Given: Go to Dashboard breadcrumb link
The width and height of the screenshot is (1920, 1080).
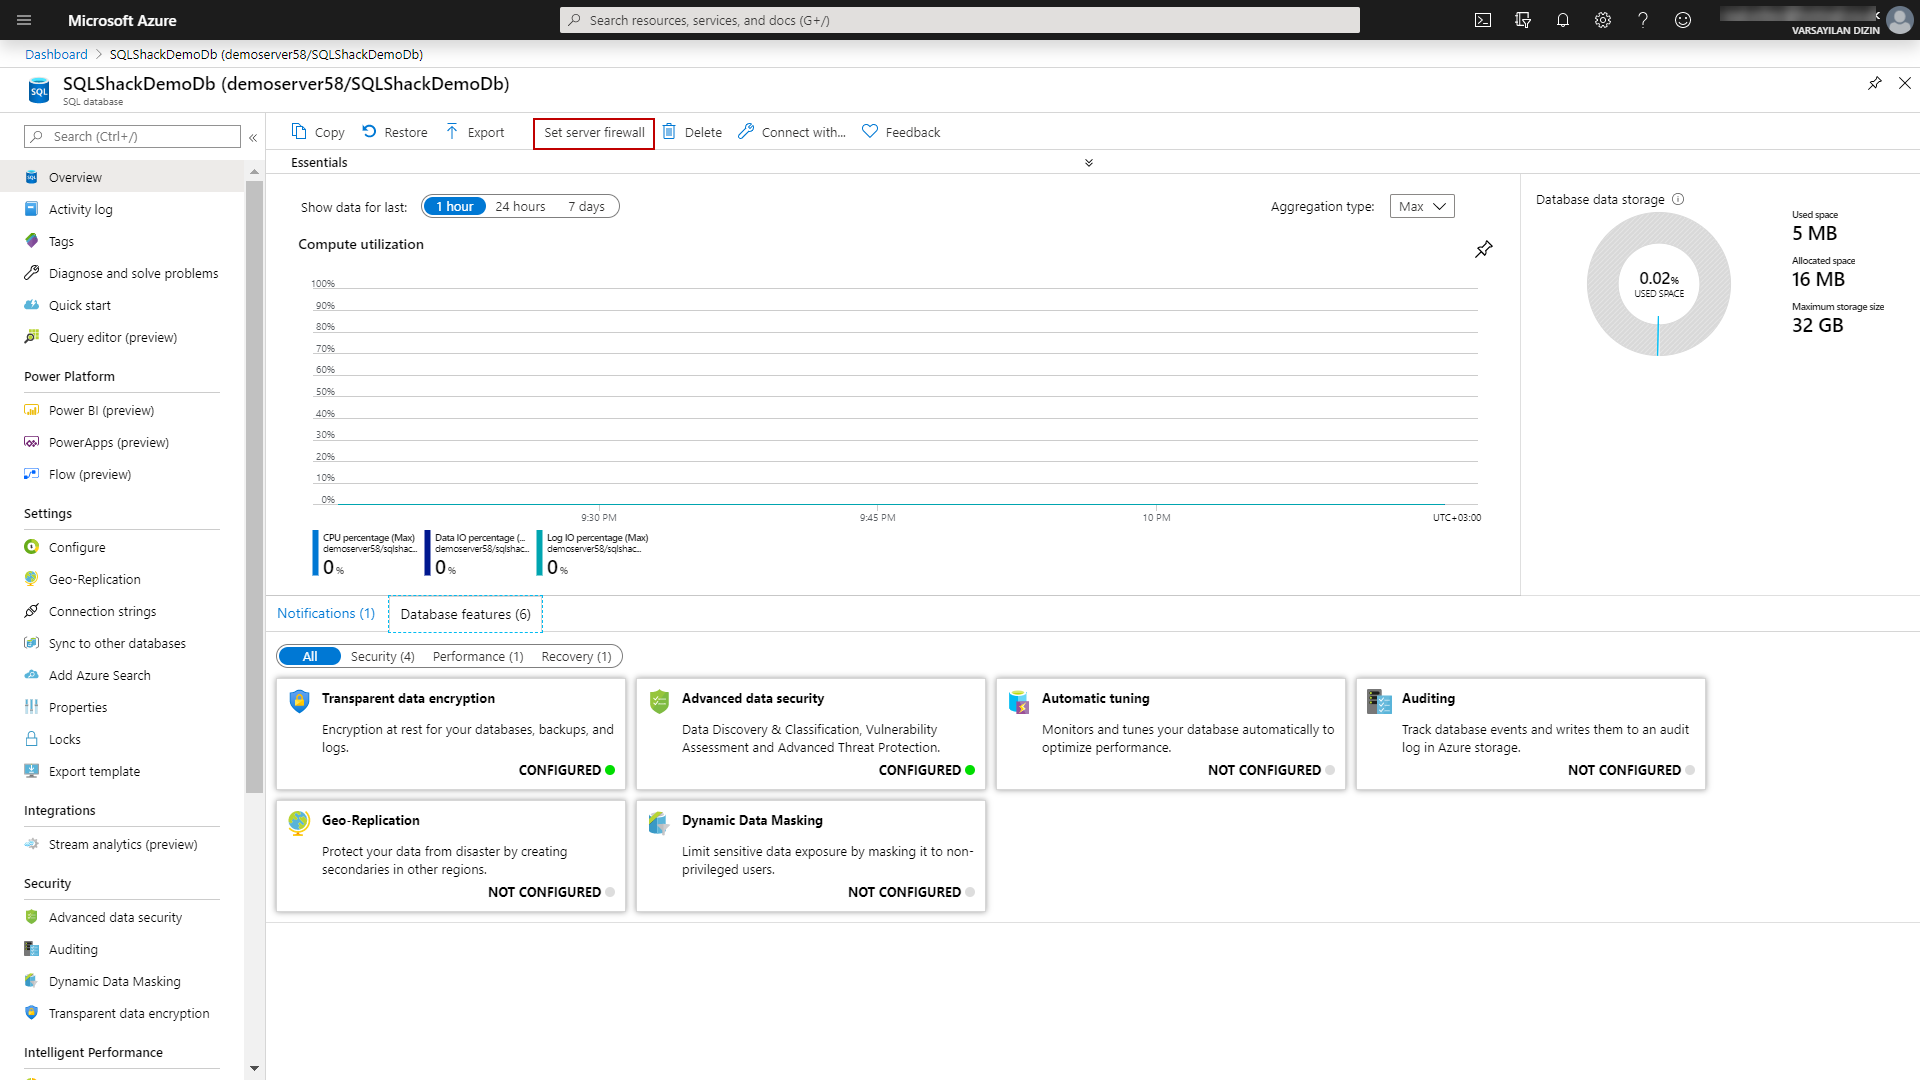Looking at the screenshot, I should 56,54.
